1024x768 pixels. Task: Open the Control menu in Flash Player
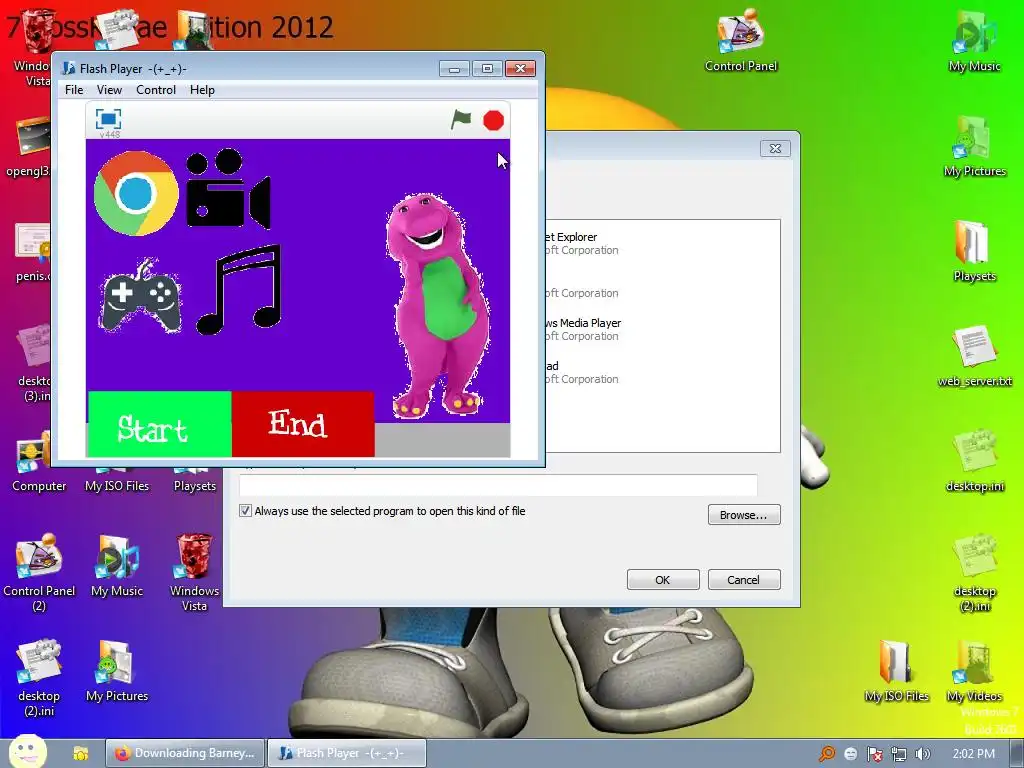point(155,90)
